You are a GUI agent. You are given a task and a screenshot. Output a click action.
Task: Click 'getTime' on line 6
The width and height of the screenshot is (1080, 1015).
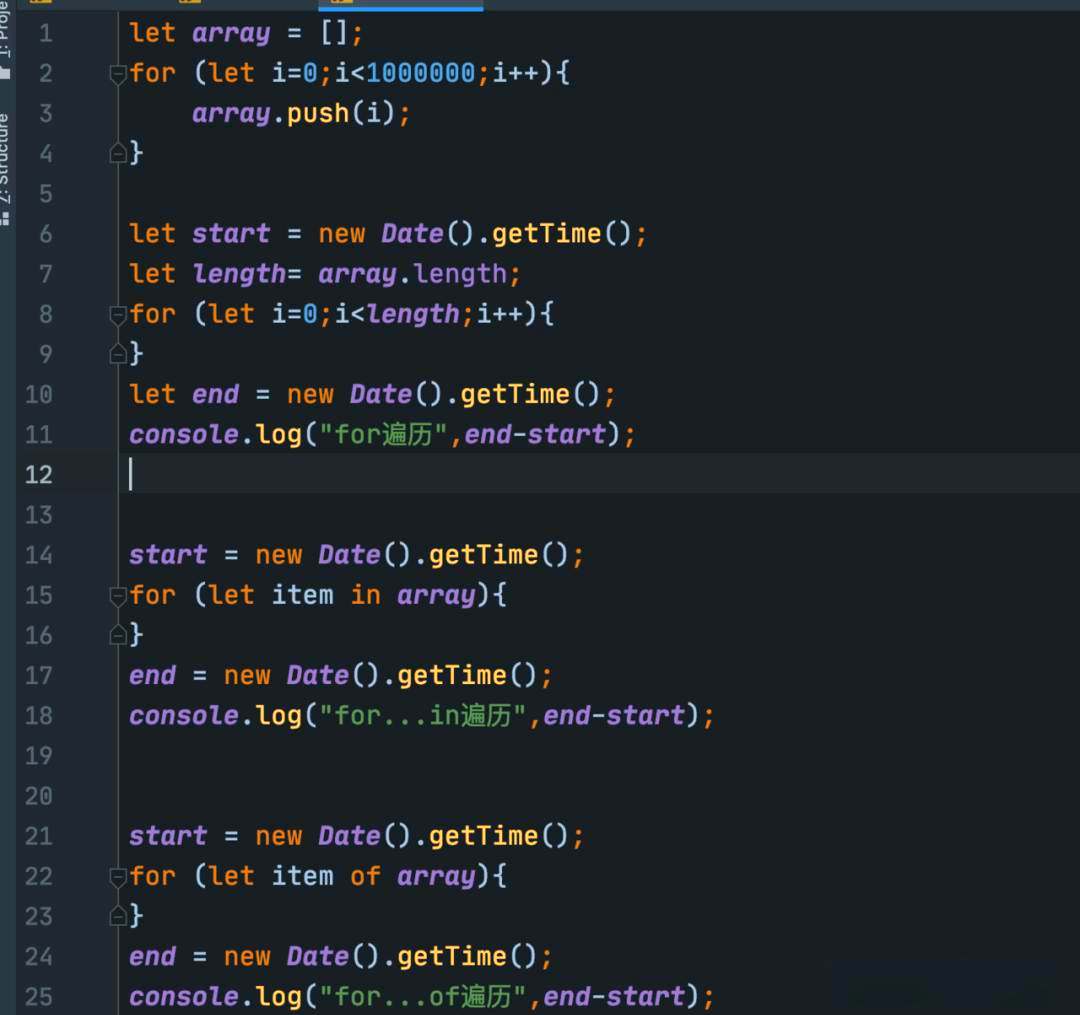click(546, 234)
